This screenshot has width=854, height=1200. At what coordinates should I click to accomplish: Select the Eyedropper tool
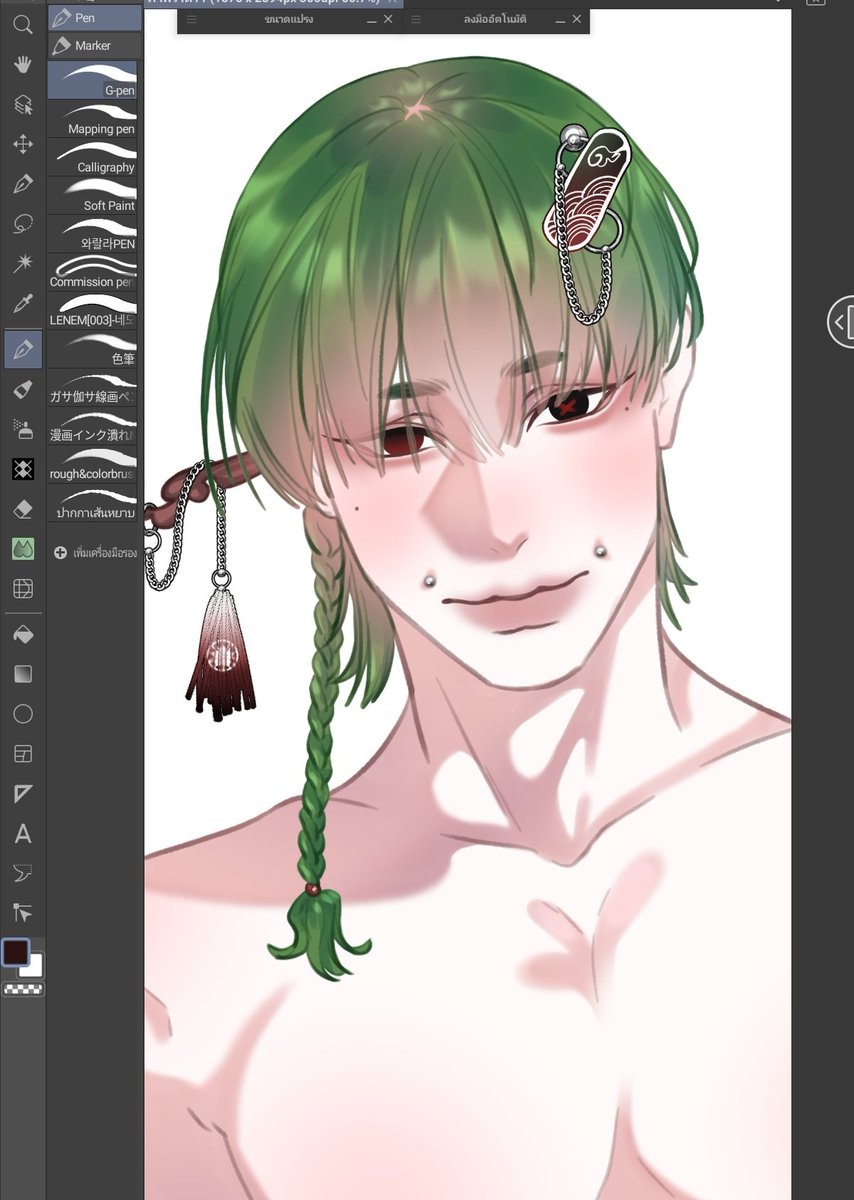pyautogui.click(x=22, y=305)
